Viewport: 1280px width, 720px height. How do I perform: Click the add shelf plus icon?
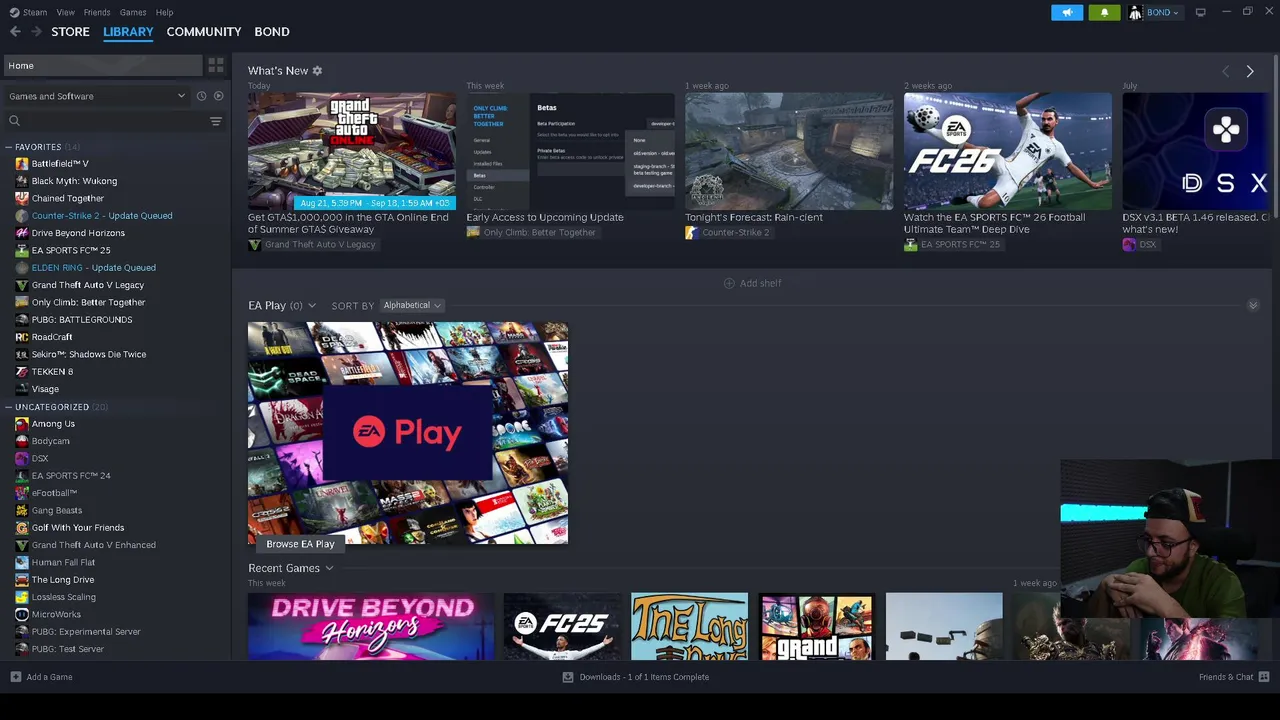click(729, 283)
